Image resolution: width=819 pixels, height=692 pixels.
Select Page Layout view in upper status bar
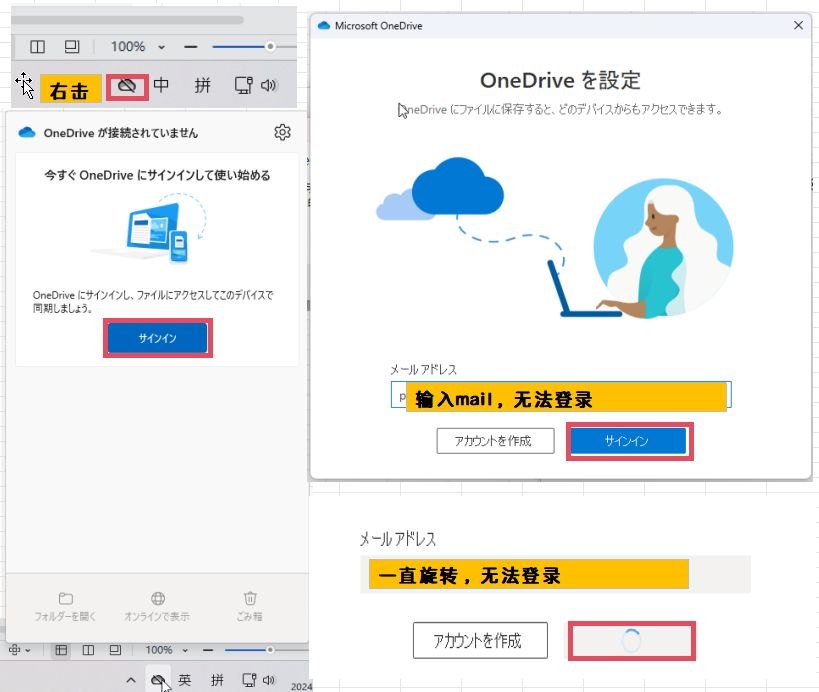(x=38, y=46)
